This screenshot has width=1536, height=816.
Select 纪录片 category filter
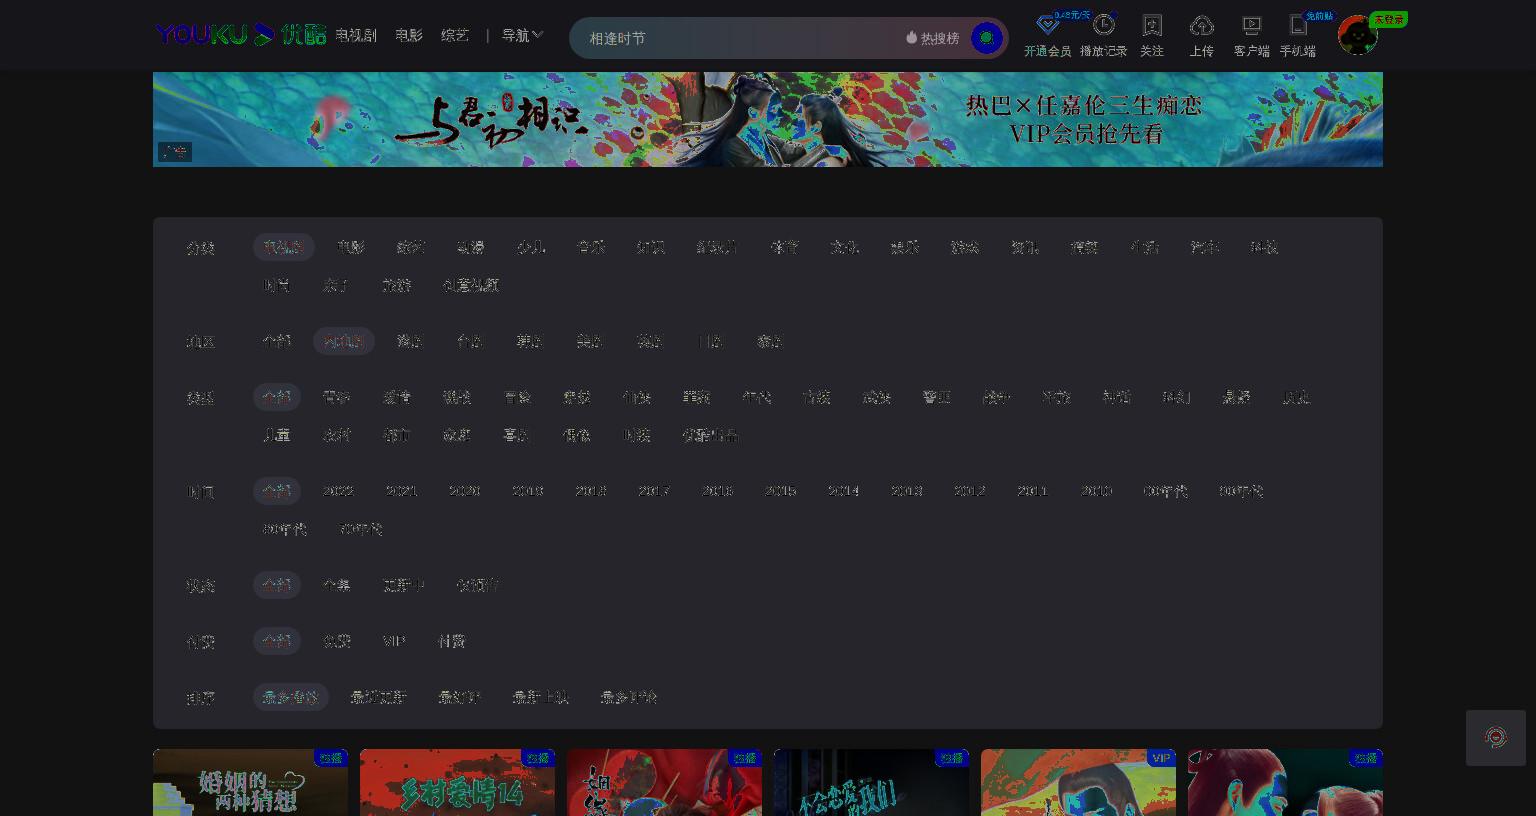(x=717, y=247)
